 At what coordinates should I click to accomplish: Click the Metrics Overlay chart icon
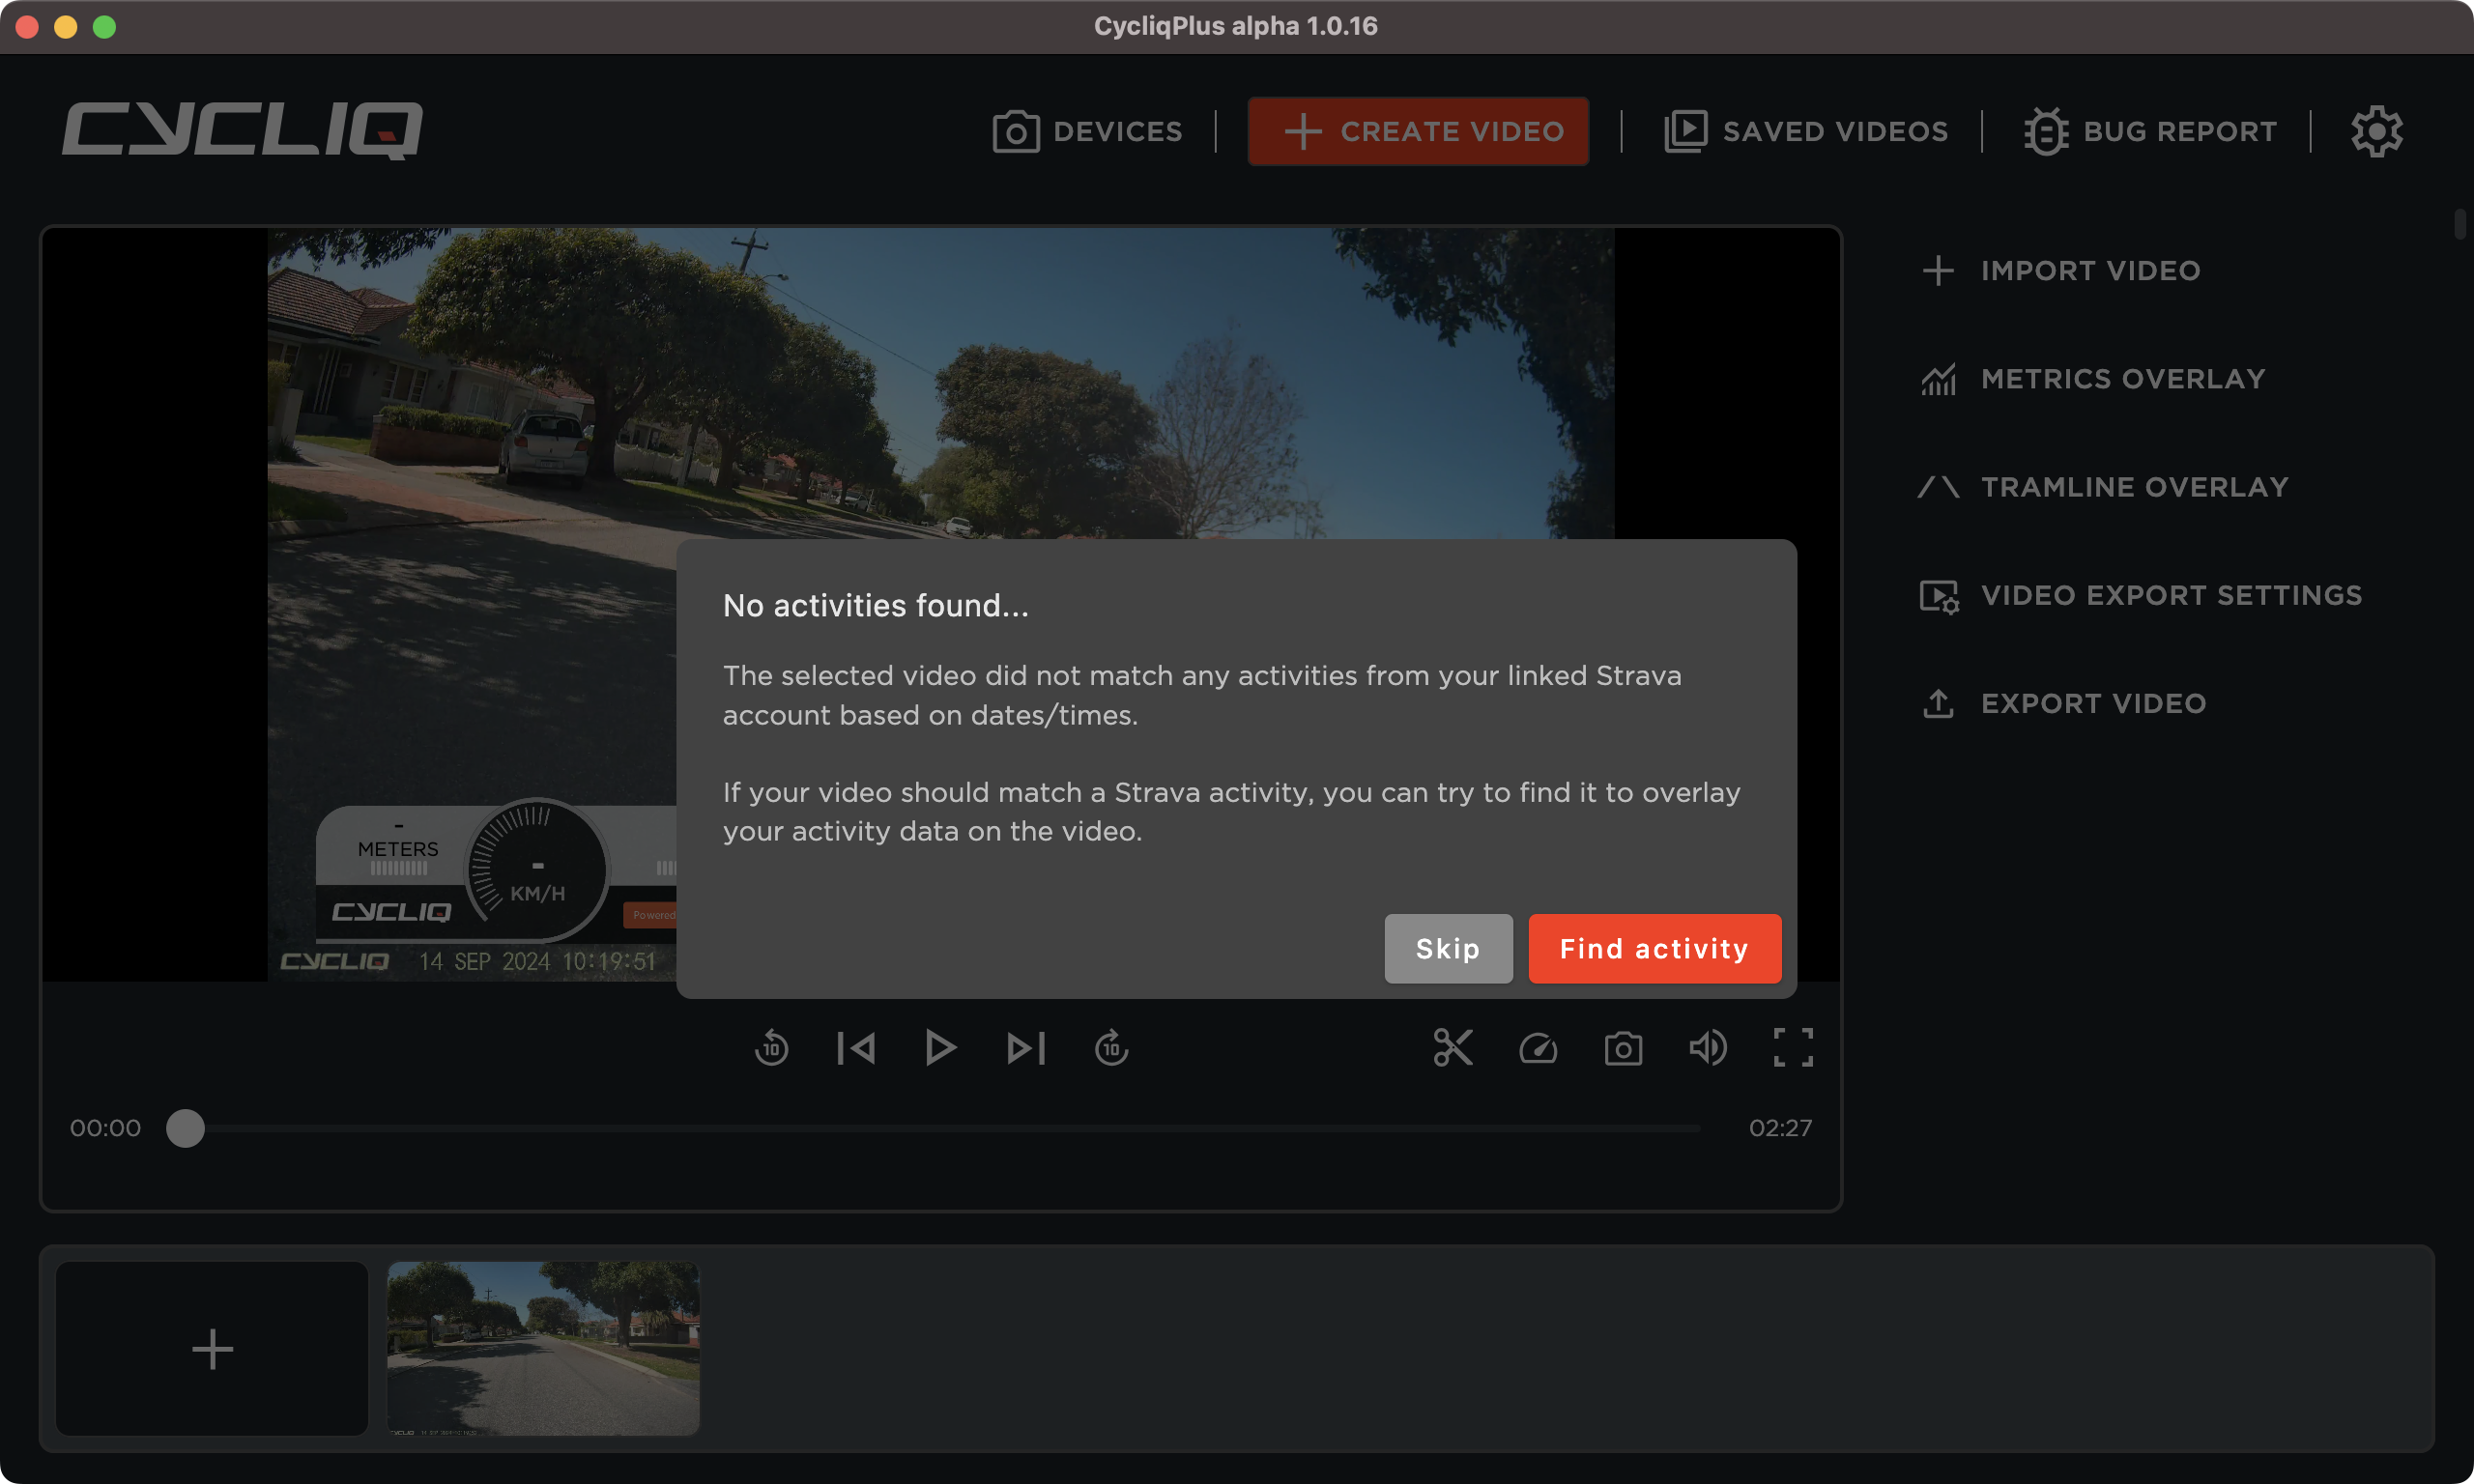[x=1938, y=379]
